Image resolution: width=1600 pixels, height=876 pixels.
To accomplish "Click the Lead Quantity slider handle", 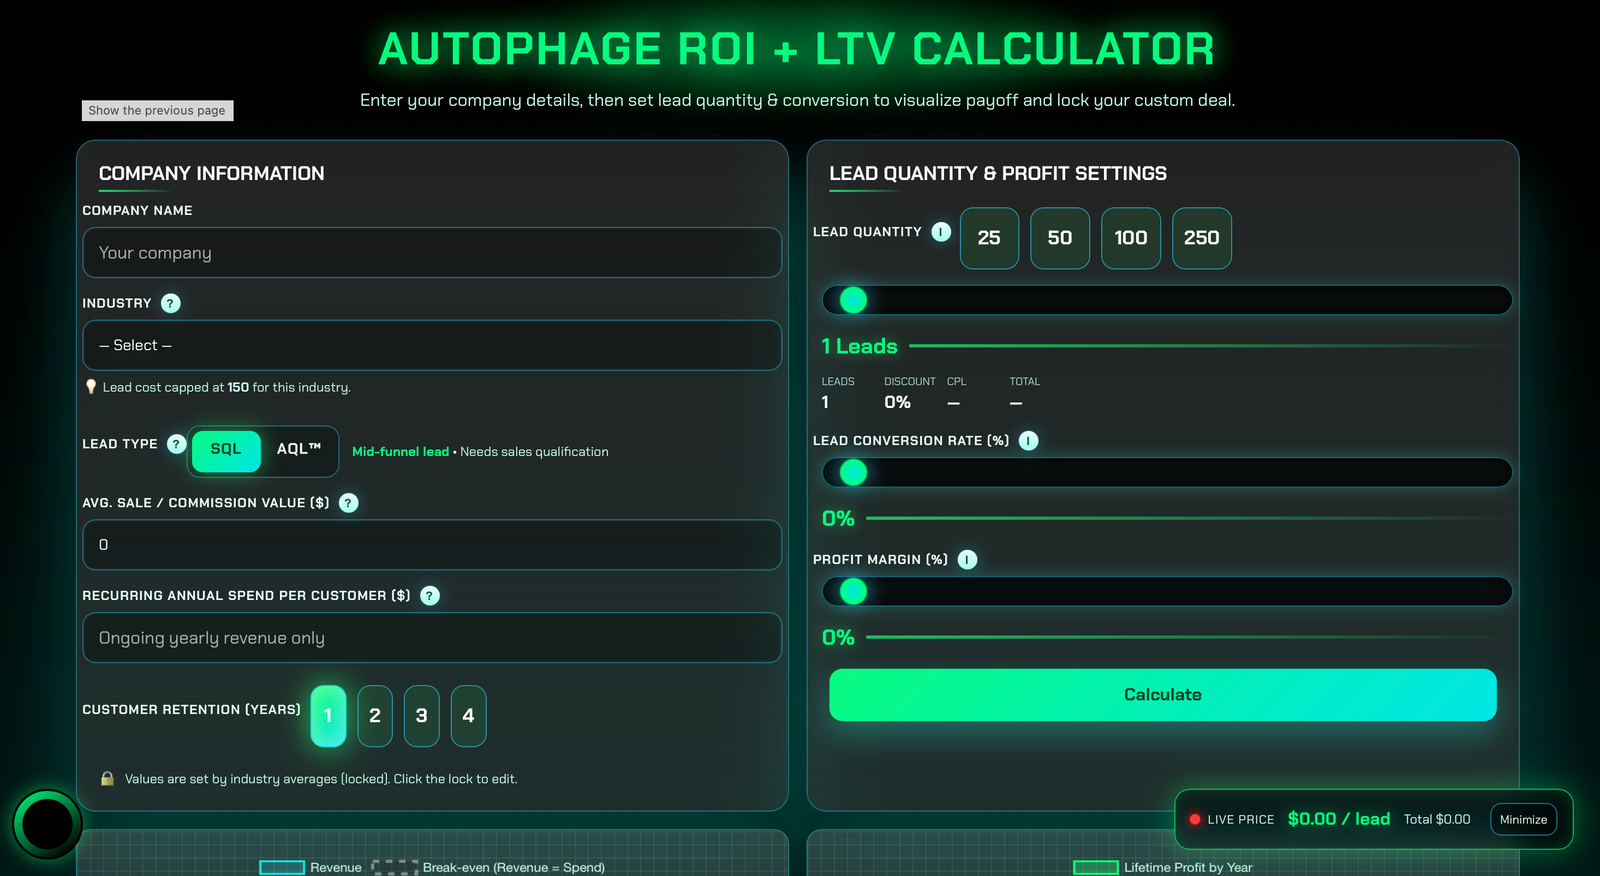I will (x=853, y=300).
